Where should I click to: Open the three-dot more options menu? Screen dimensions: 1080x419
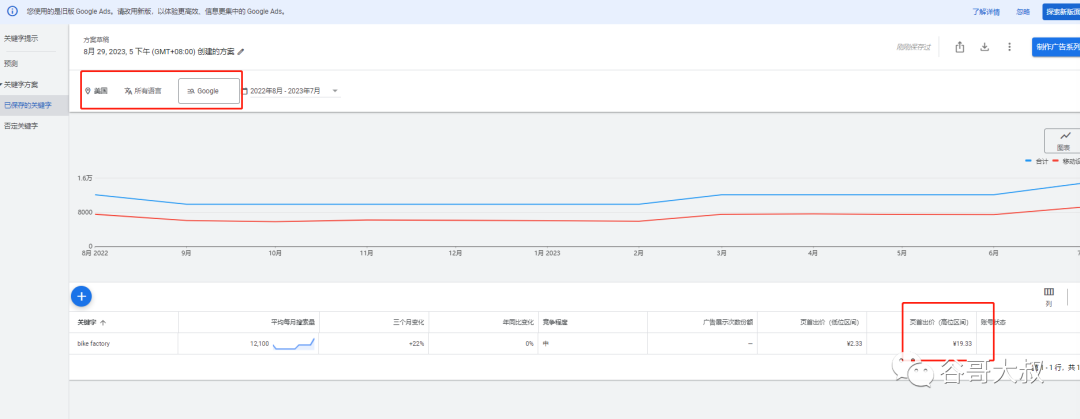[x=1009, y=47]
